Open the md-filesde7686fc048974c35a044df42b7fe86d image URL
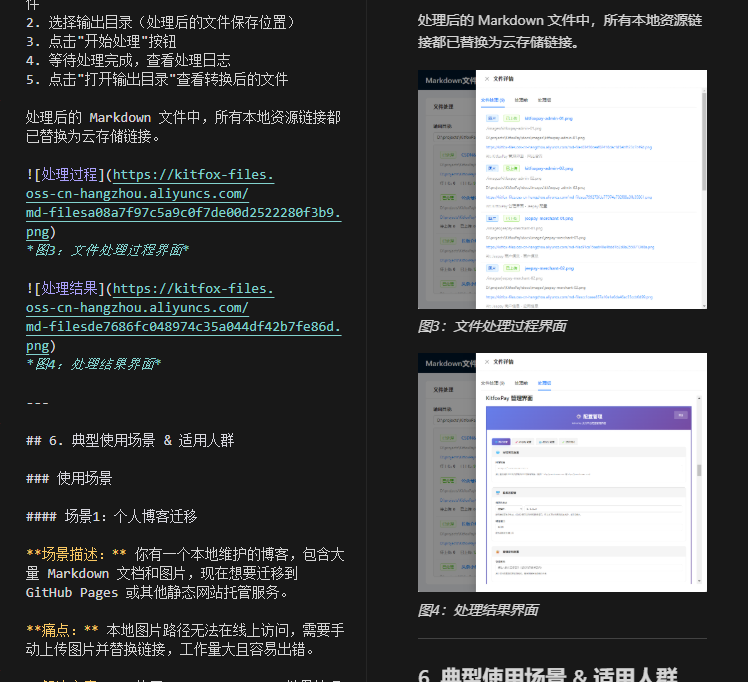Viewport: 748px width, 682px height. click(x=184, y=317)
